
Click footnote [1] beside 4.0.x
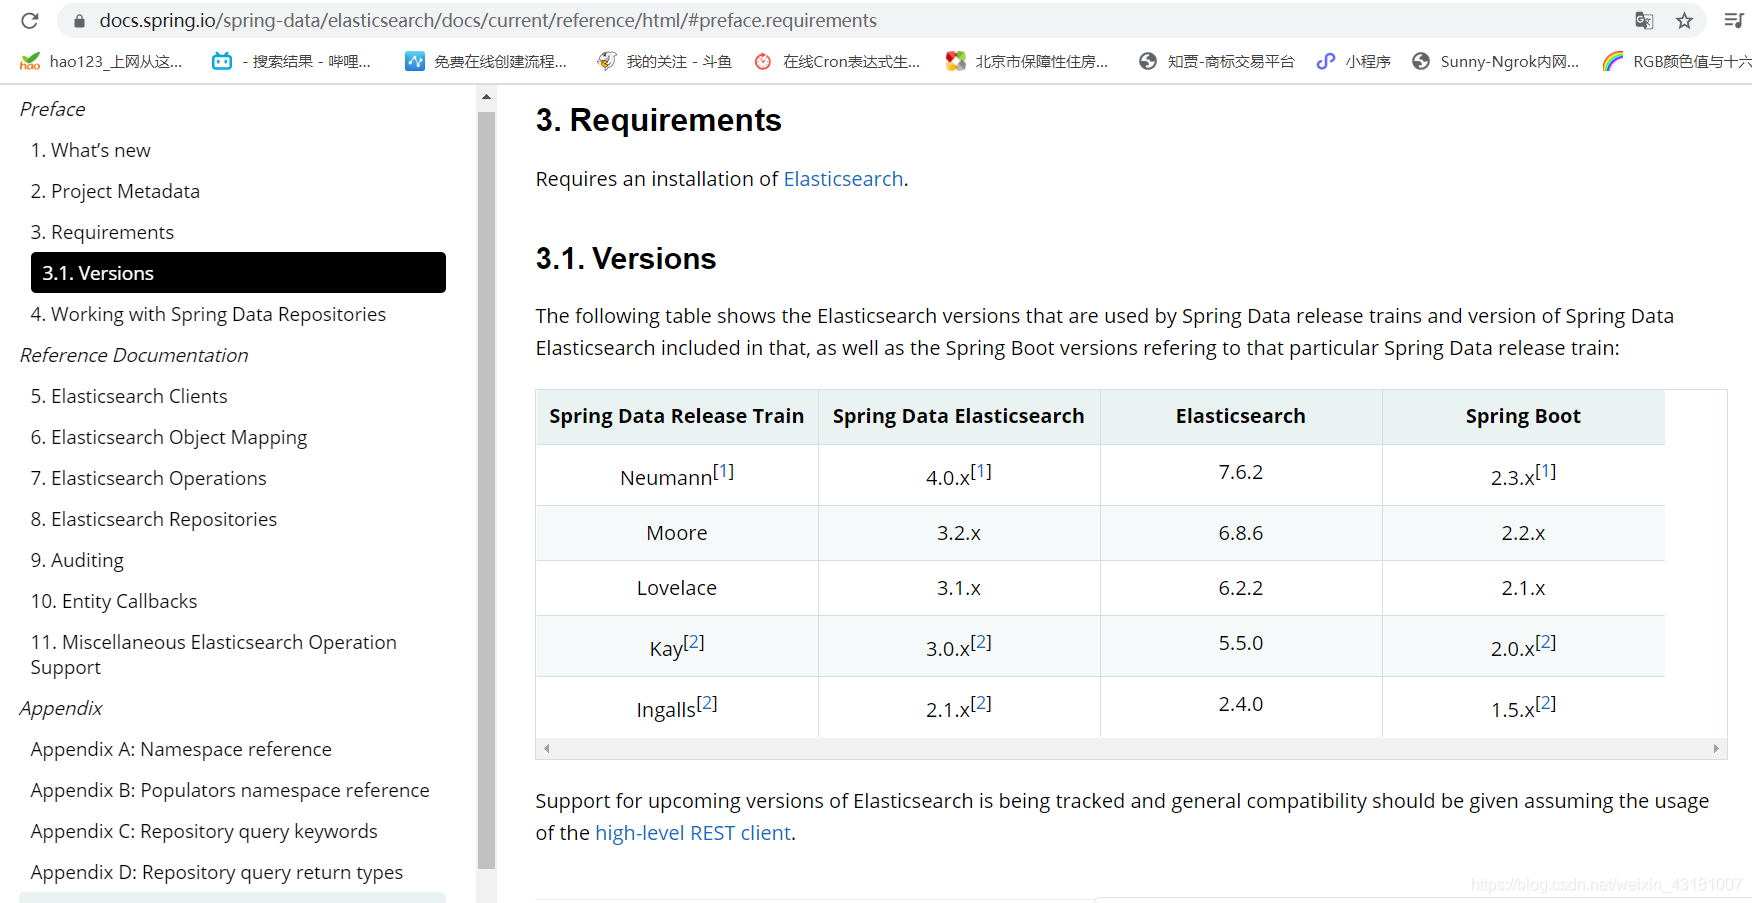click(981, 471)
